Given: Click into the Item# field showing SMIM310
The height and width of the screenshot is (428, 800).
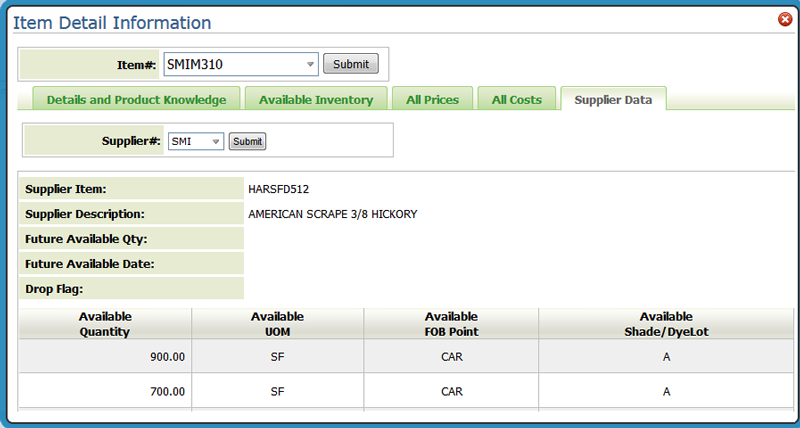Looking at the screenshot, I should pyautogui.click(x=230, y=65).
